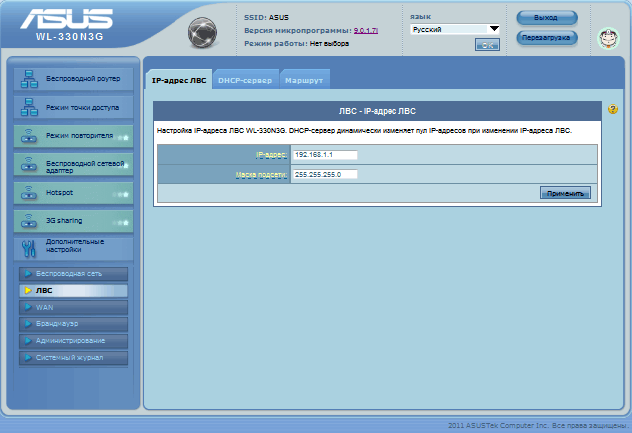Select Wireless network adapter mode icon
Viewport: 632px width, 433px height.
(29, 163)
